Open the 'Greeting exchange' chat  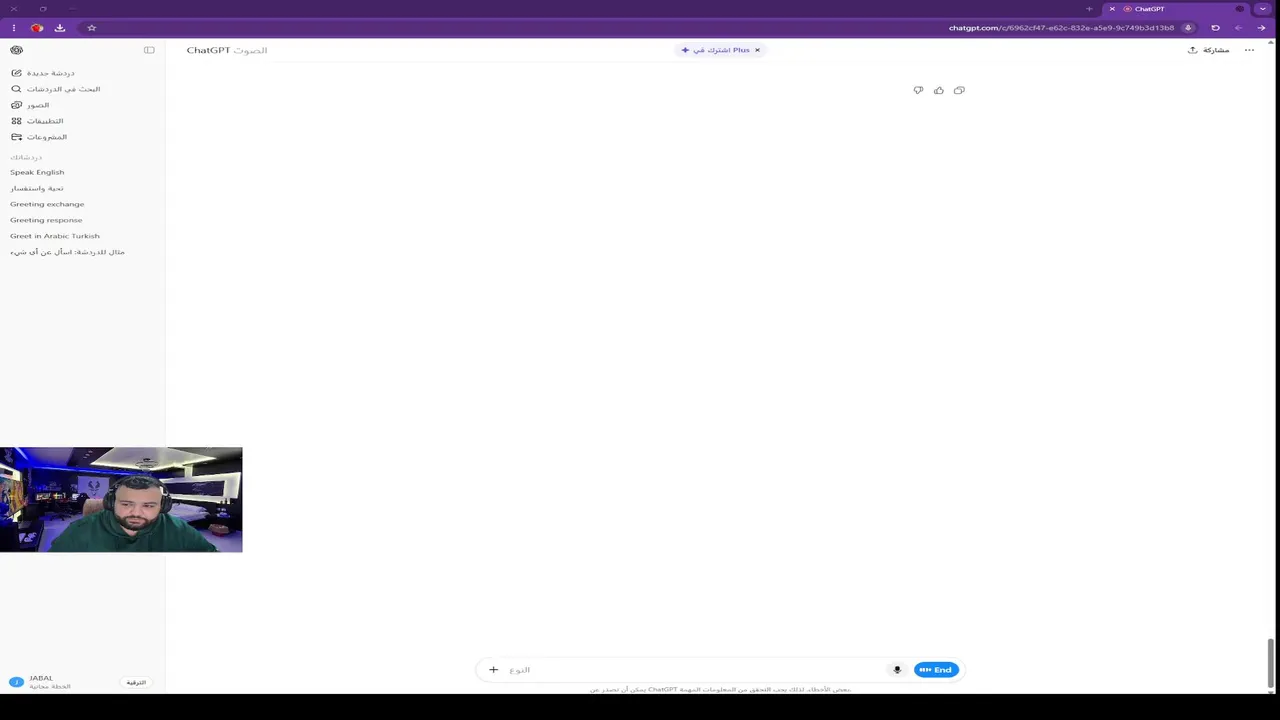[x=47, y=204]
